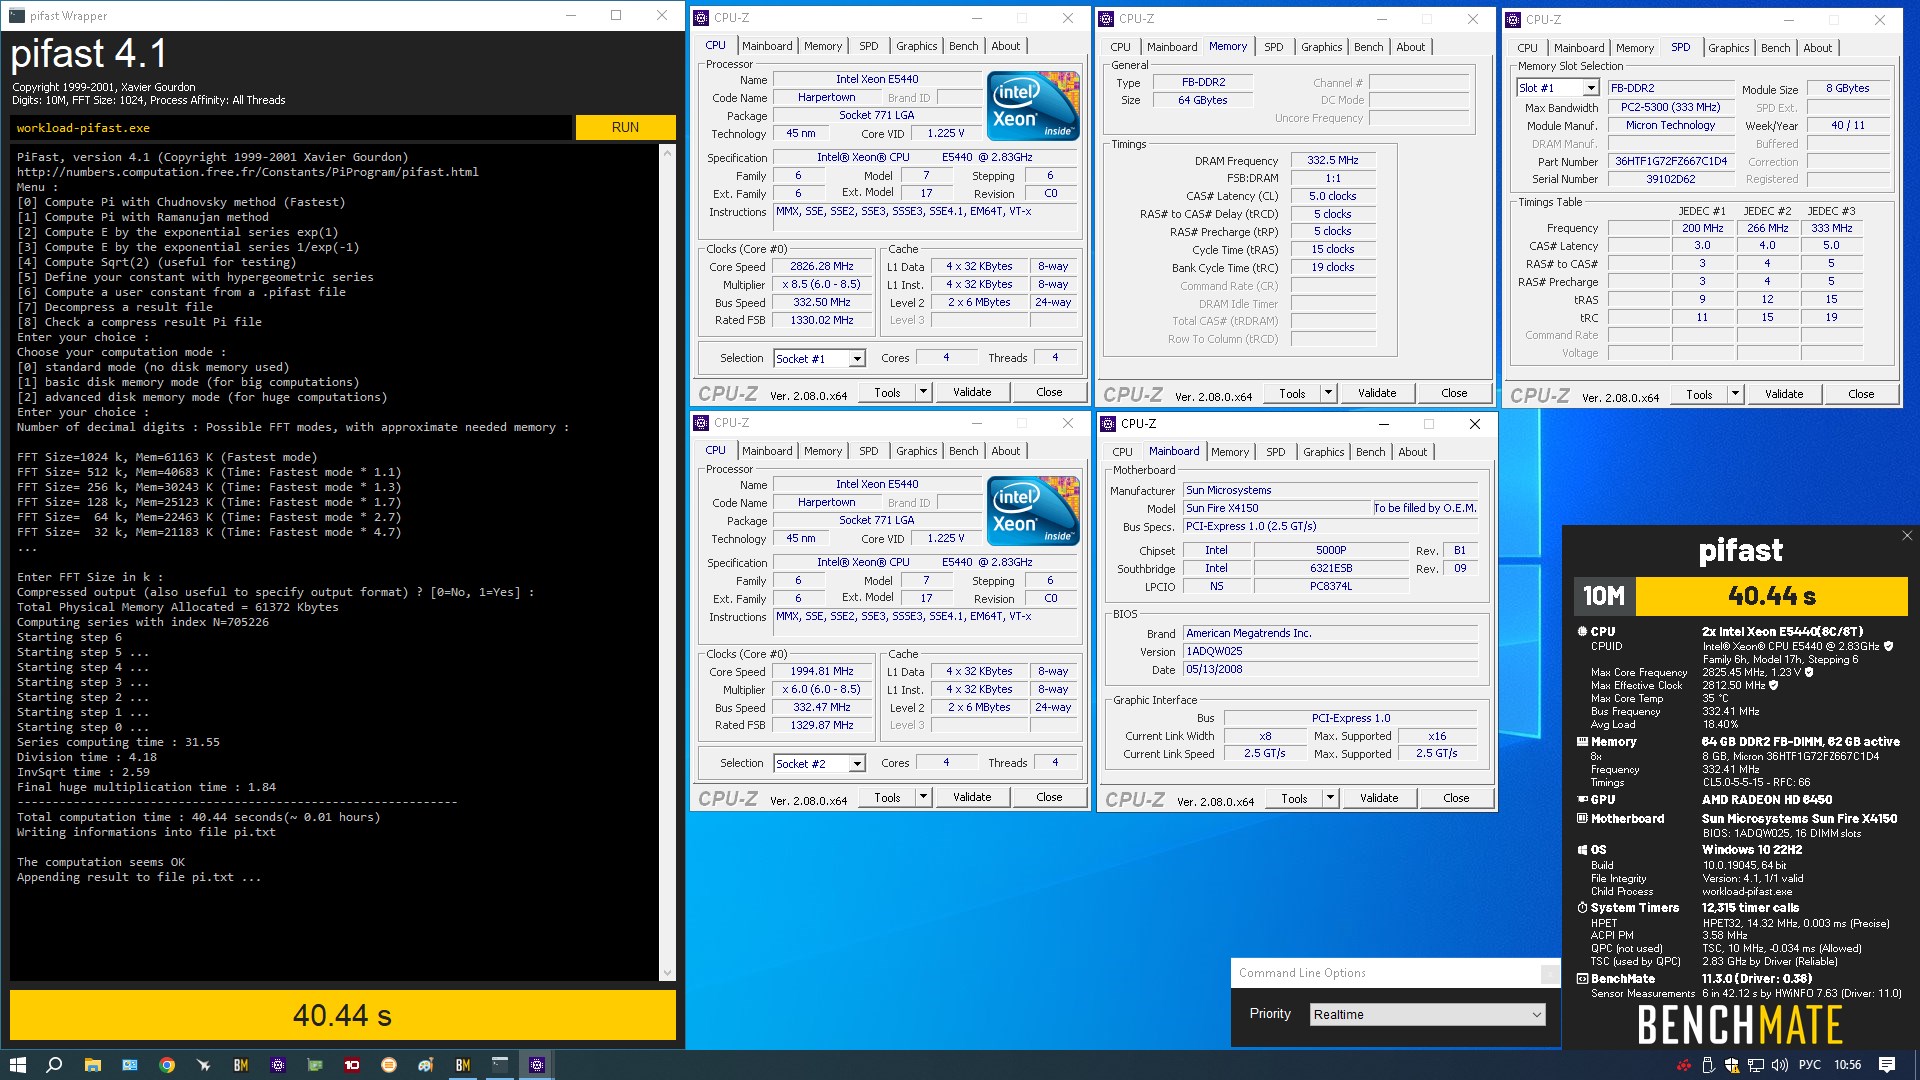Open the paint palette taskbar icon

426,1065
